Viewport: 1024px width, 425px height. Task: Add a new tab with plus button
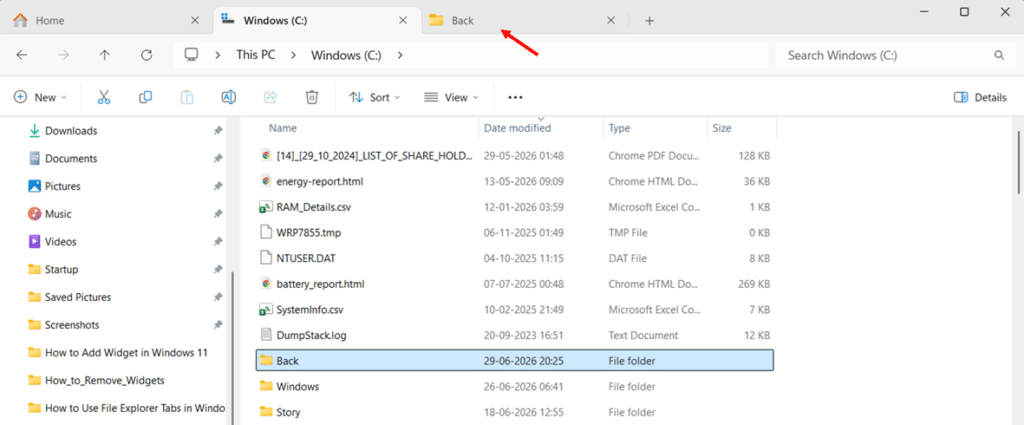[x=649, y=21]
